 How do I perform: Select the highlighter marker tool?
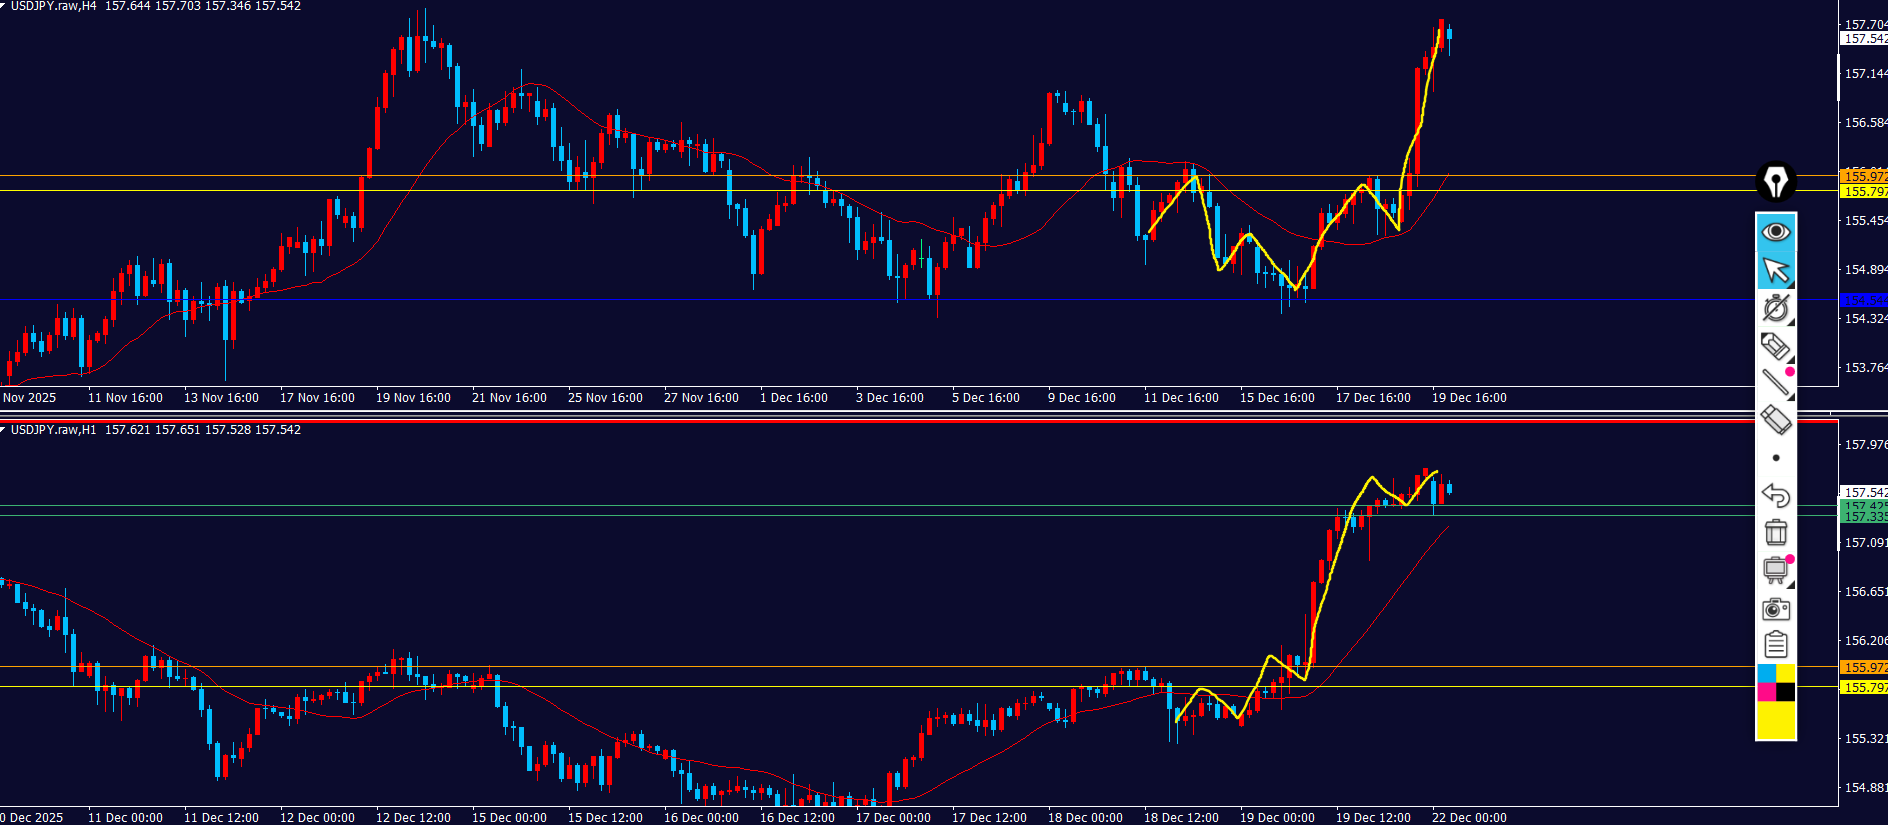1776,346
